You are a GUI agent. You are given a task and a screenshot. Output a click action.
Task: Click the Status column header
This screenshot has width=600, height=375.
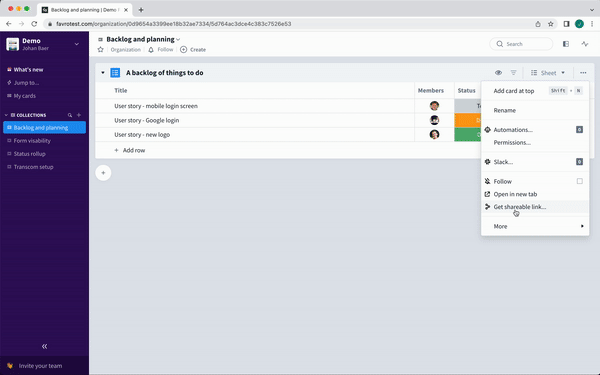(x=466, y=90)
